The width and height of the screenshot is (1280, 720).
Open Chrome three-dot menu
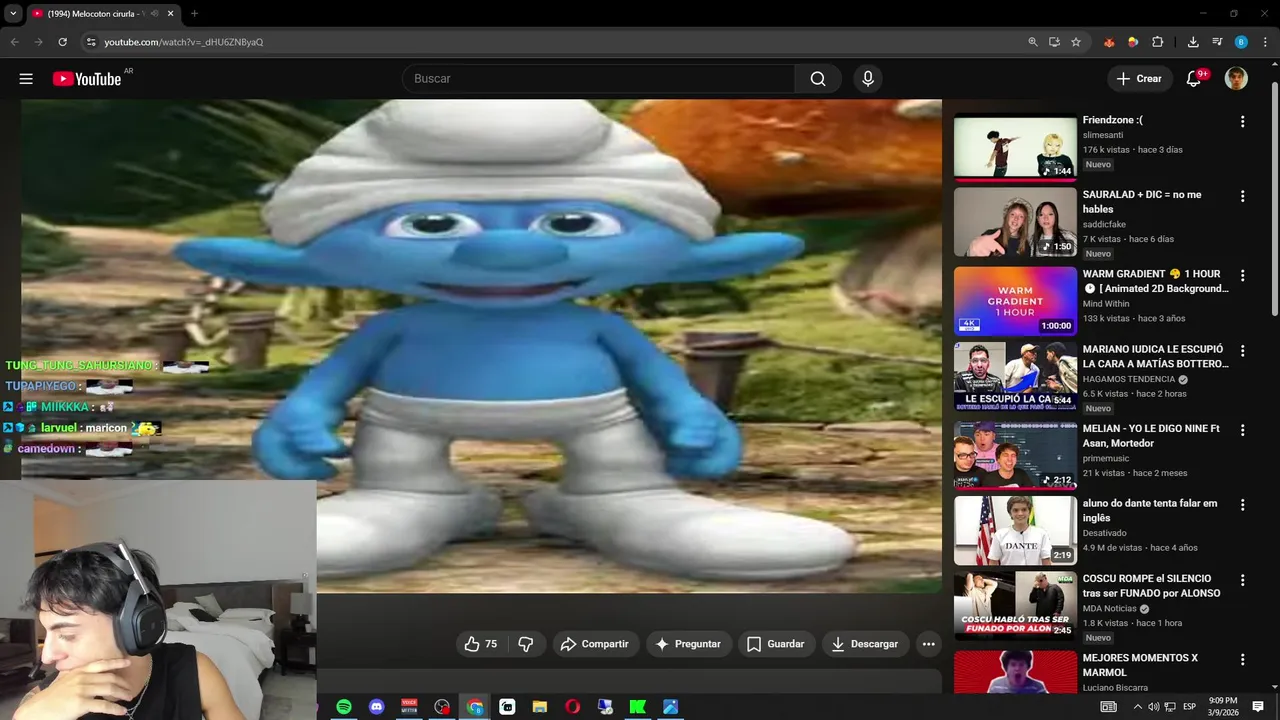pyautogui.click(x=1265, y=42)
